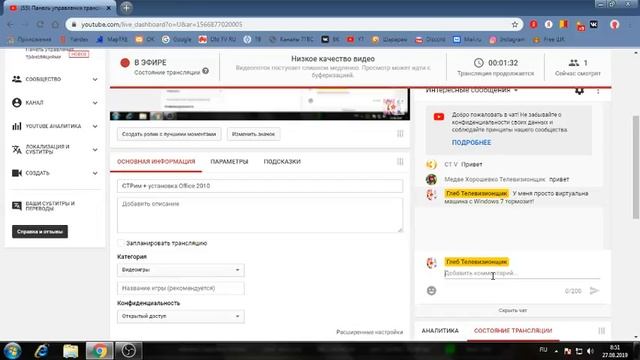Click the Windows Start button
Viewport: 640px width, 360px height.
[x=12, y=351]
